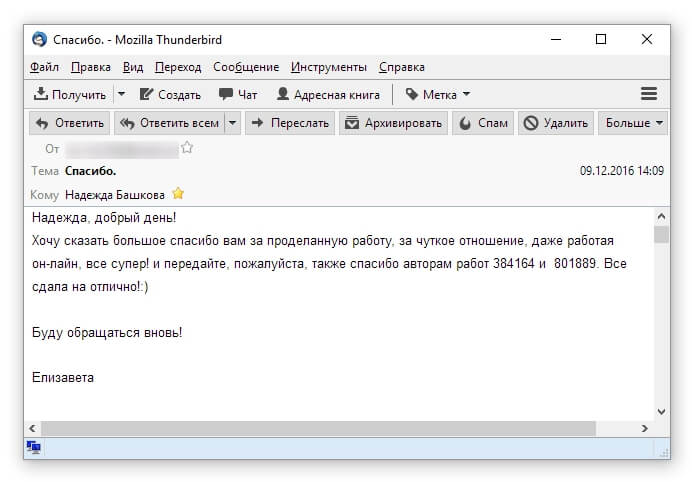Open the Вид menu

point(133,67)
